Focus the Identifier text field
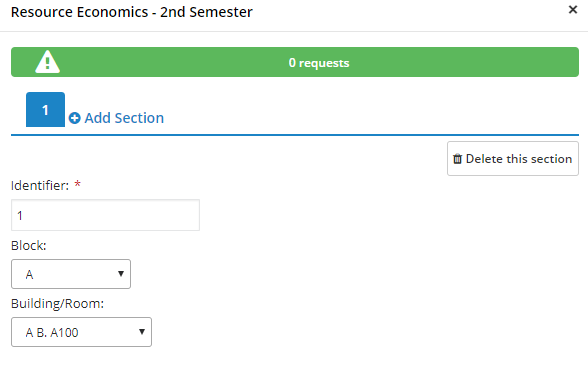Image resolution: width=588 pixels, height=365 pixels. tap(105, 215)
